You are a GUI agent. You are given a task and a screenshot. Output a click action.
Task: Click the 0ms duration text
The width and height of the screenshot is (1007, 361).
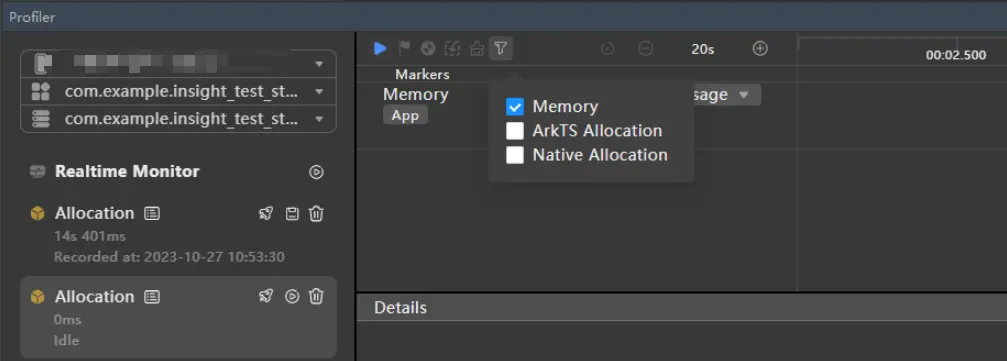(x=68, y=319)
